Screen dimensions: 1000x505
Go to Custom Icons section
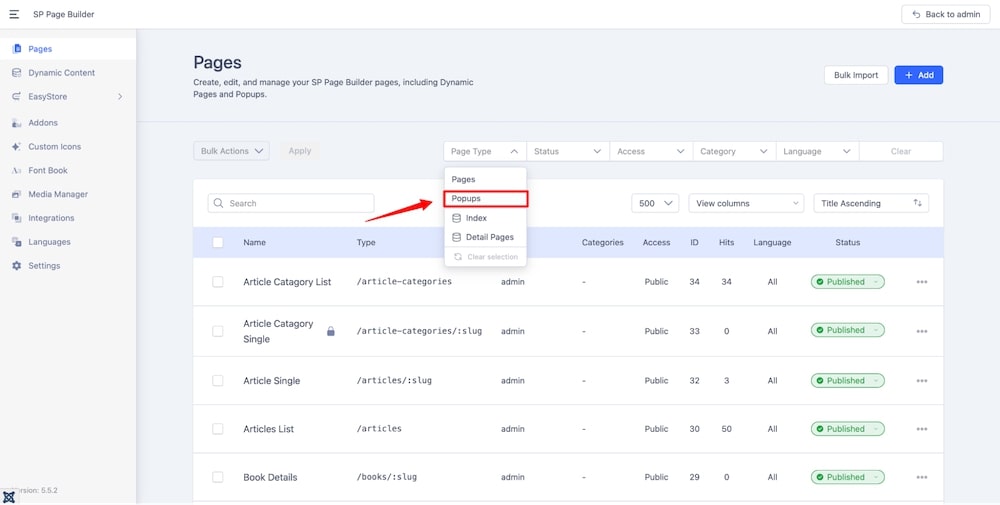click(54, 146)
